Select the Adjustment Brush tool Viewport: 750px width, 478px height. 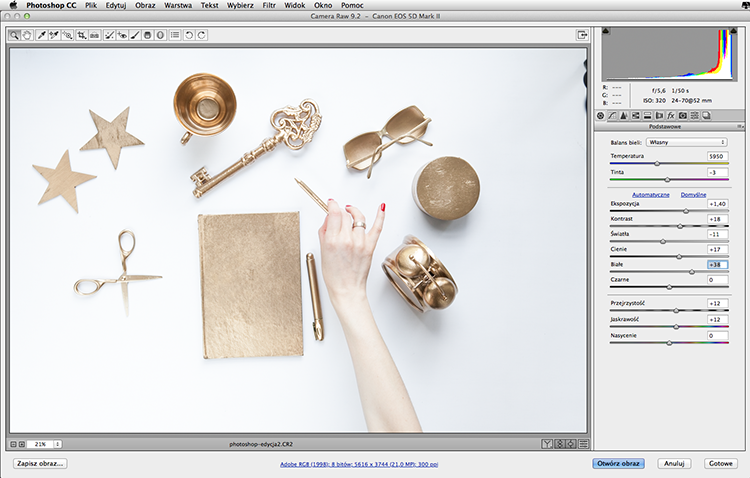135,35
